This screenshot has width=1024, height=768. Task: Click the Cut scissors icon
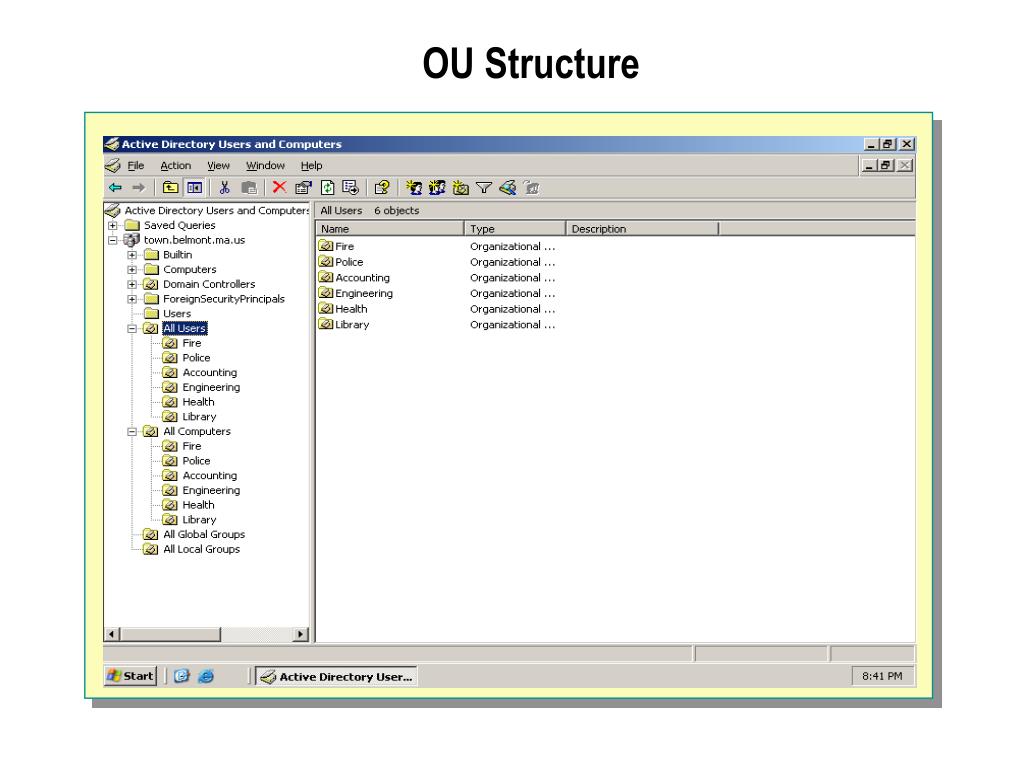click(225, 188)
